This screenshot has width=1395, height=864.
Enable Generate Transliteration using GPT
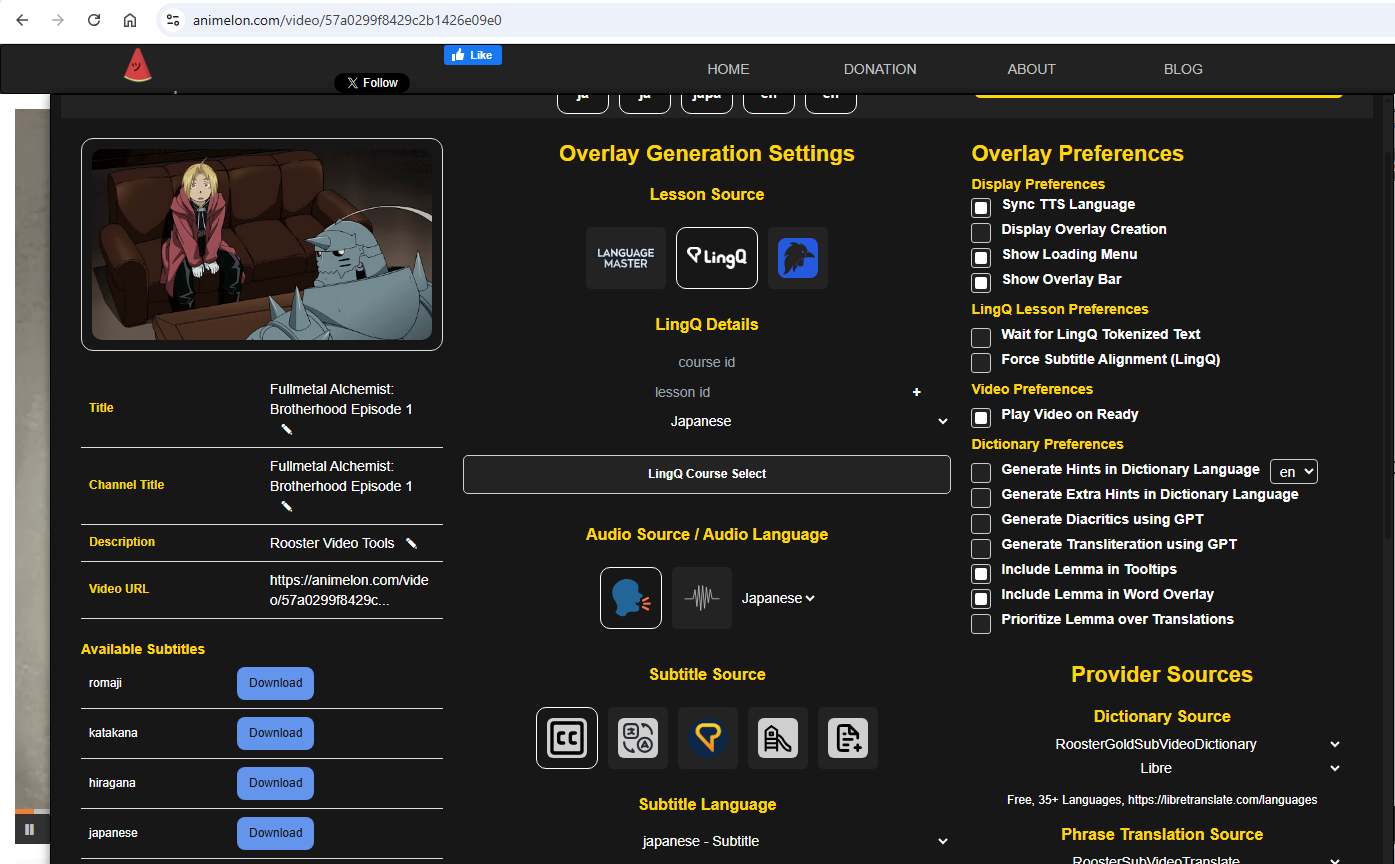pos(981,547)
